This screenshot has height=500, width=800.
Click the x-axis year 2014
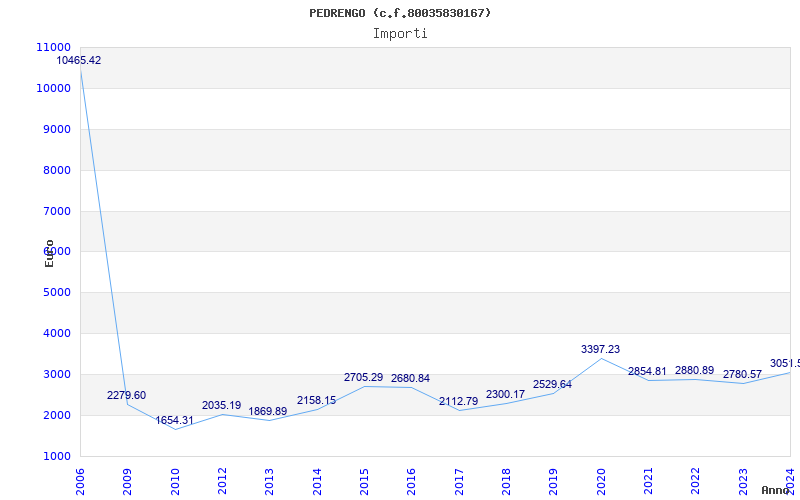pos(317,482)
